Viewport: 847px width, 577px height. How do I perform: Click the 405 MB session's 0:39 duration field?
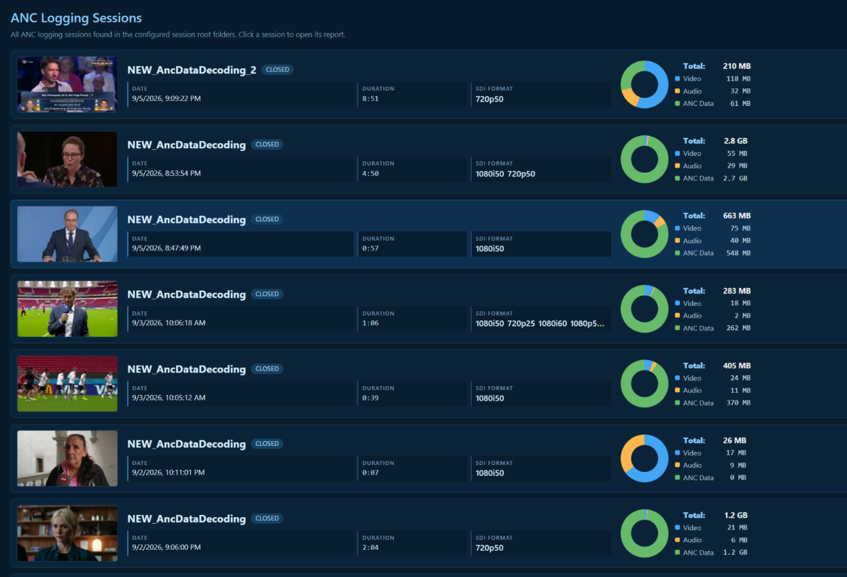click(x=413, y=393)
